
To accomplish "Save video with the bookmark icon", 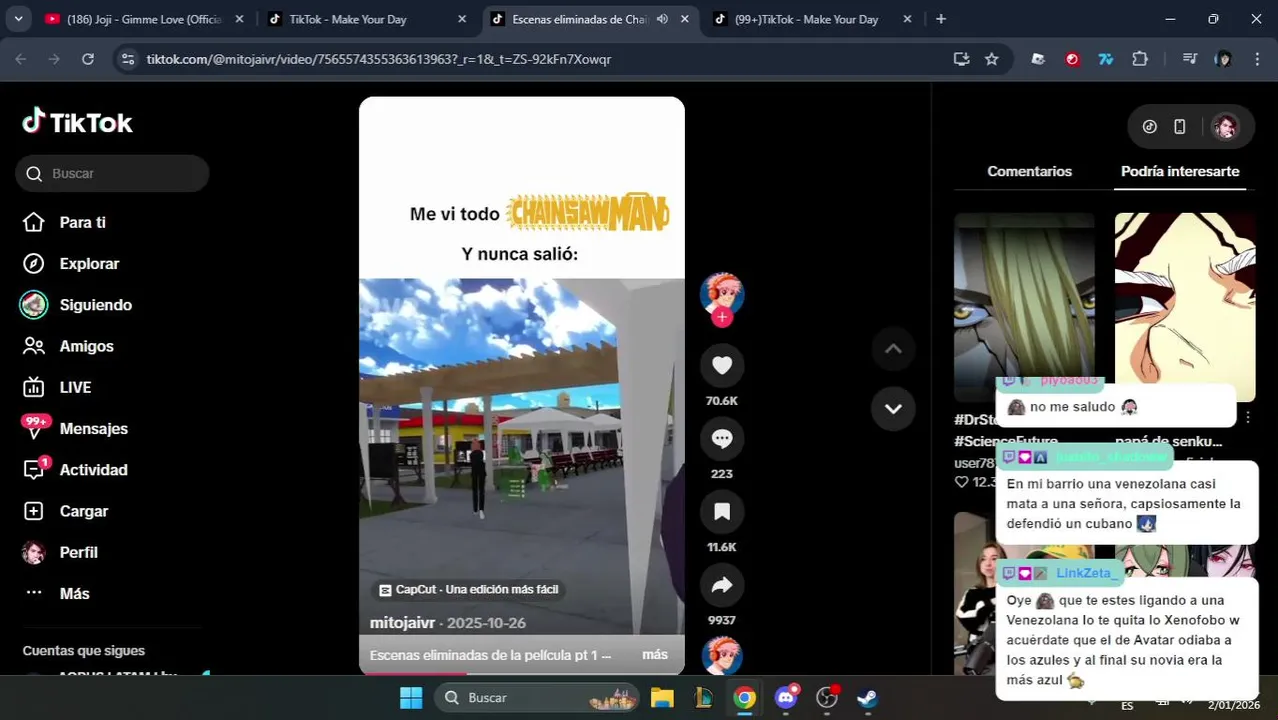I will tap(722, 512).
